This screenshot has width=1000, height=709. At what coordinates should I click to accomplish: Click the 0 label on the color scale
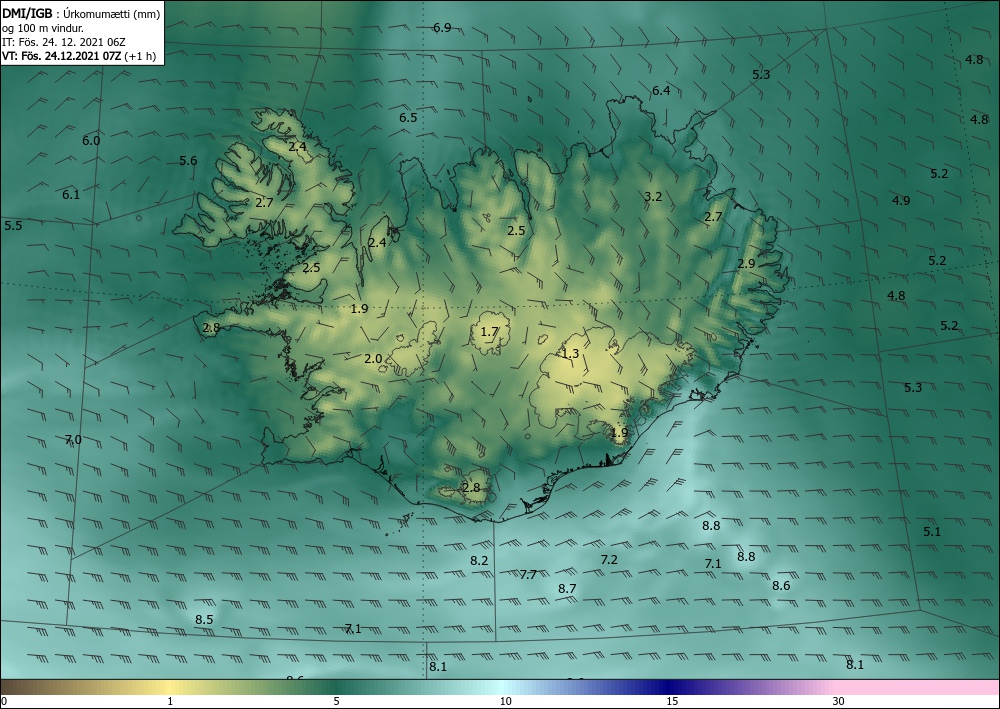point(4,701)
